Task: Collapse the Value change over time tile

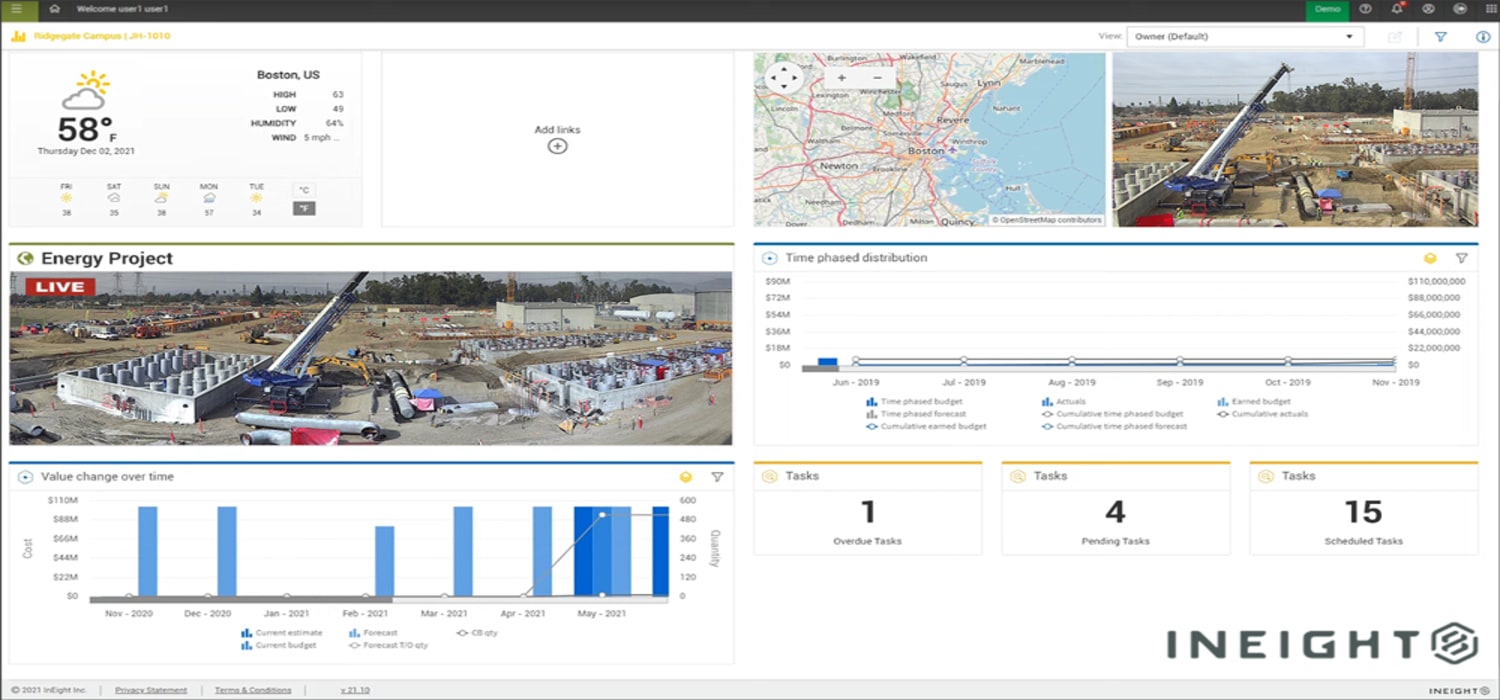Action: pyautogui.click(x=26, y=477)
